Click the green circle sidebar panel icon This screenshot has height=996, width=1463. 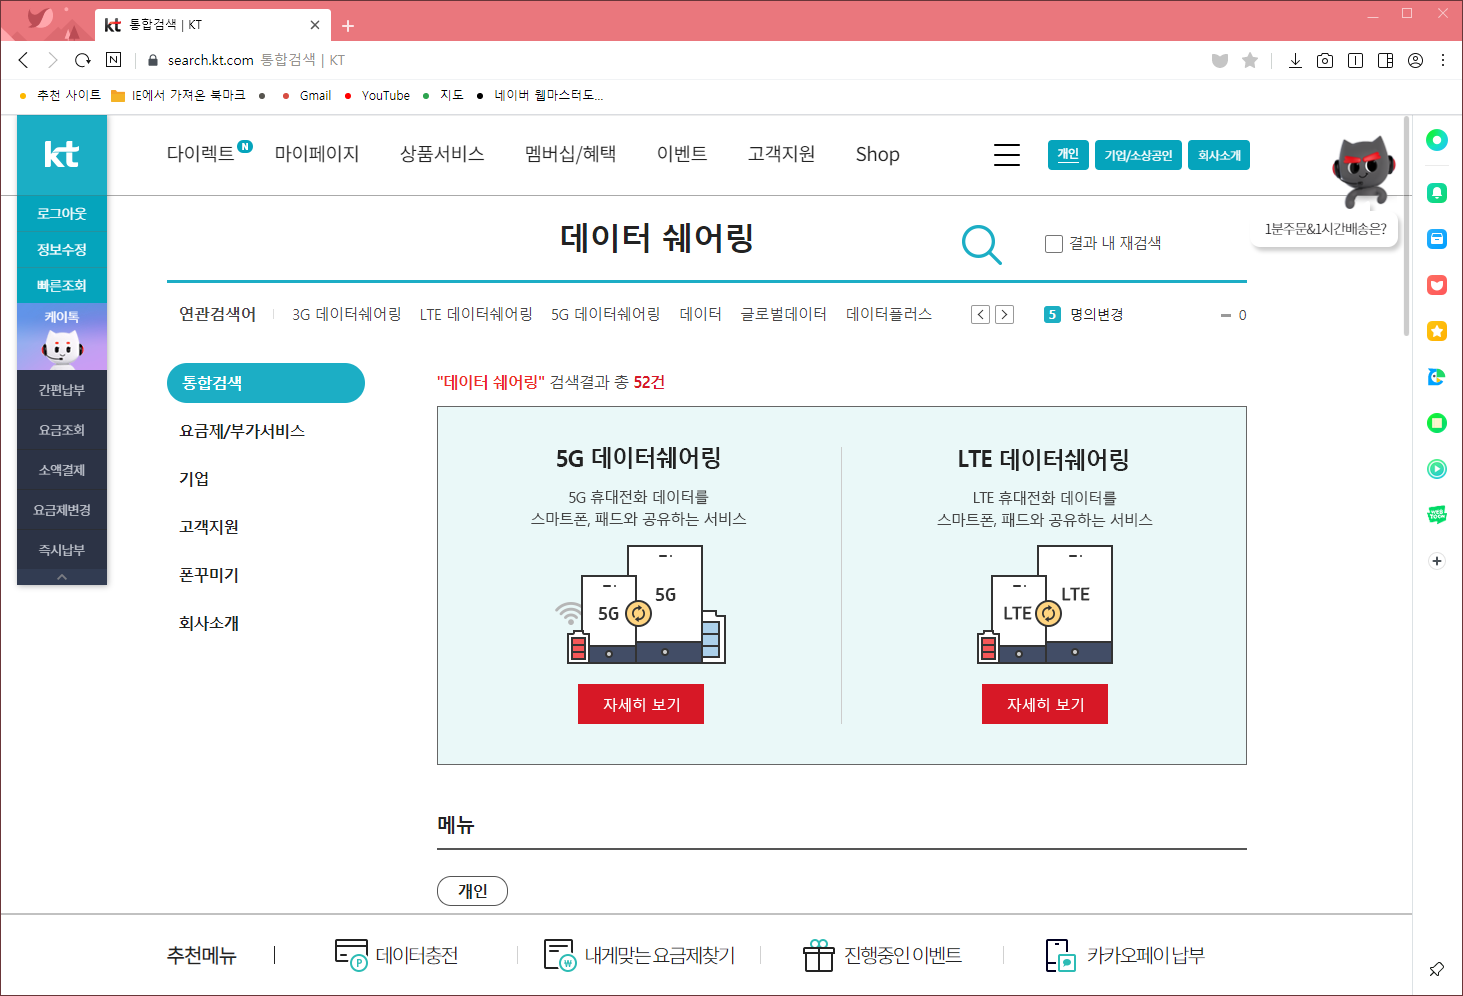1437,139
